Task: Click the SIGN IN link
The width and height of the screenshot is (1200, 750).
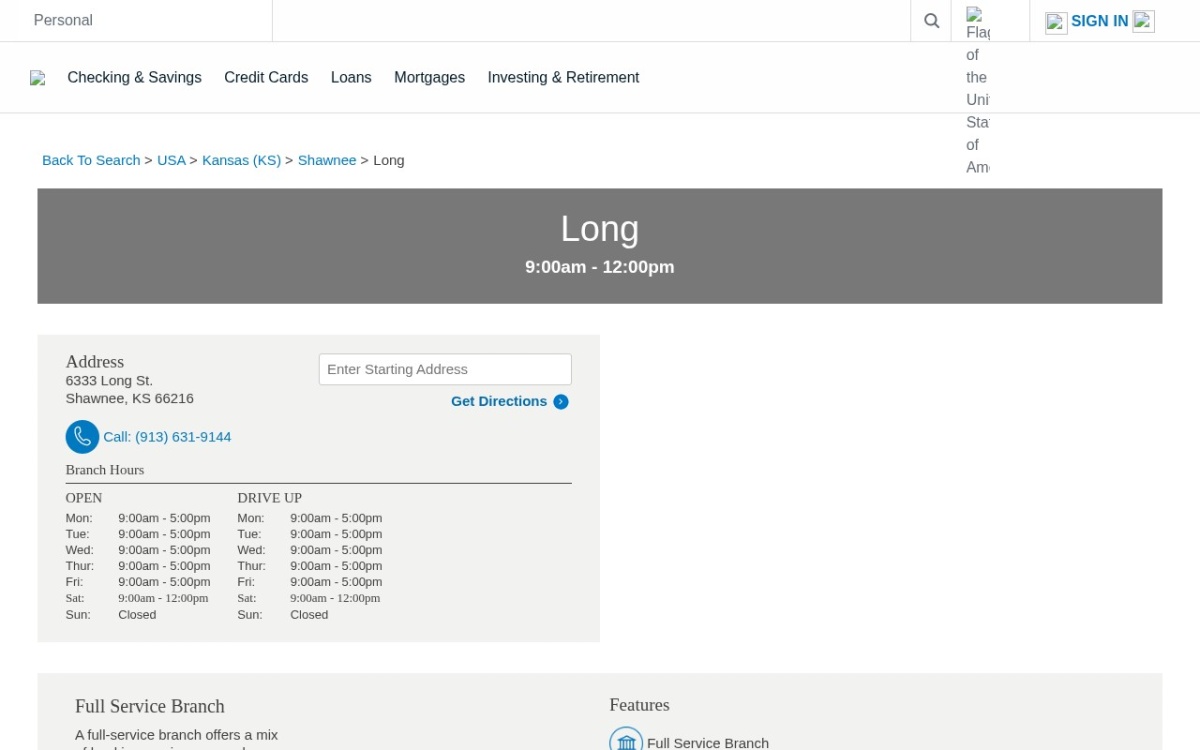Action: 1099,21
